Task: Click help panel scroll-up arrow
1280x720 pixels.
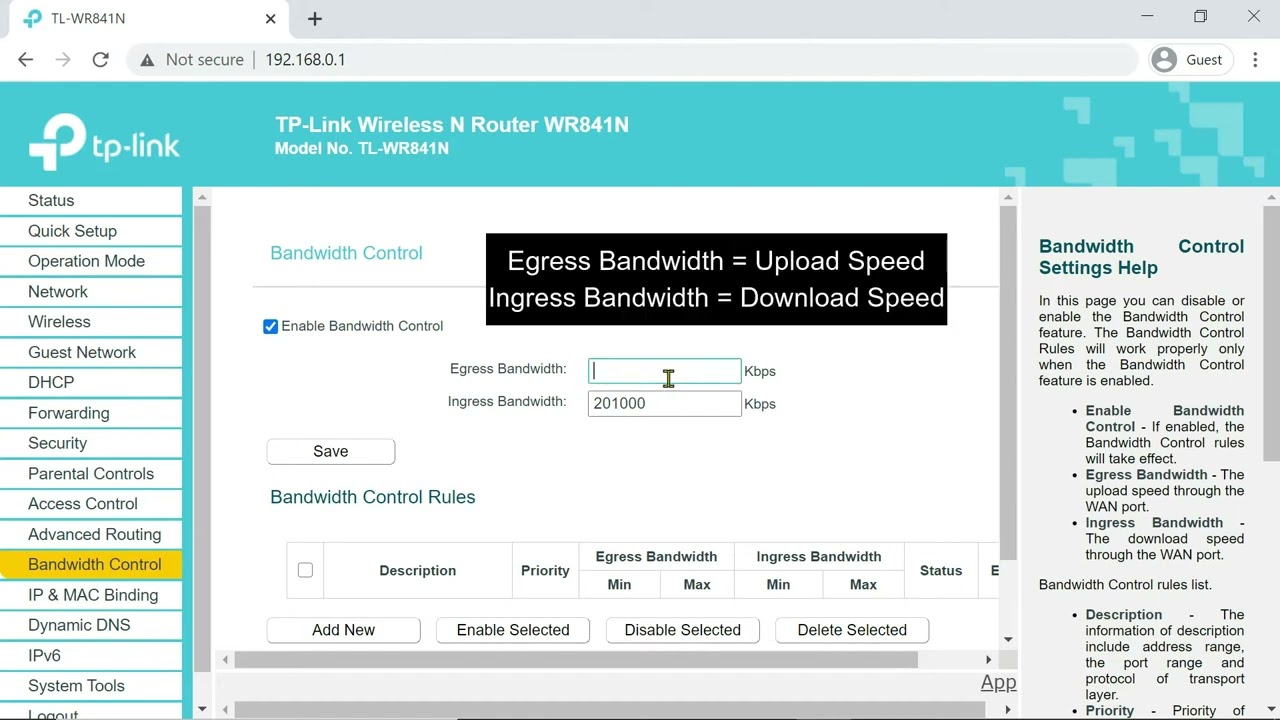Action: pos(1272,197)
